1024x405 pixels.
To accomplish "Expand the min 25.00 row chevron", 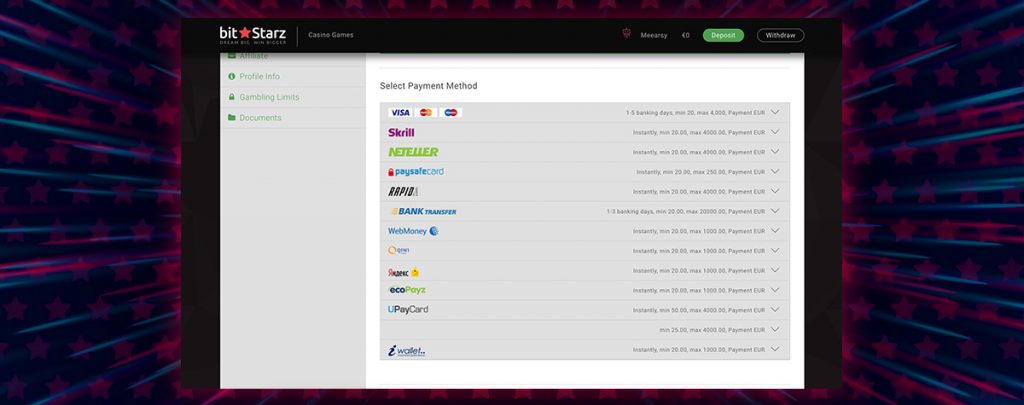I will pyautogui.click(x=775, y=330).
